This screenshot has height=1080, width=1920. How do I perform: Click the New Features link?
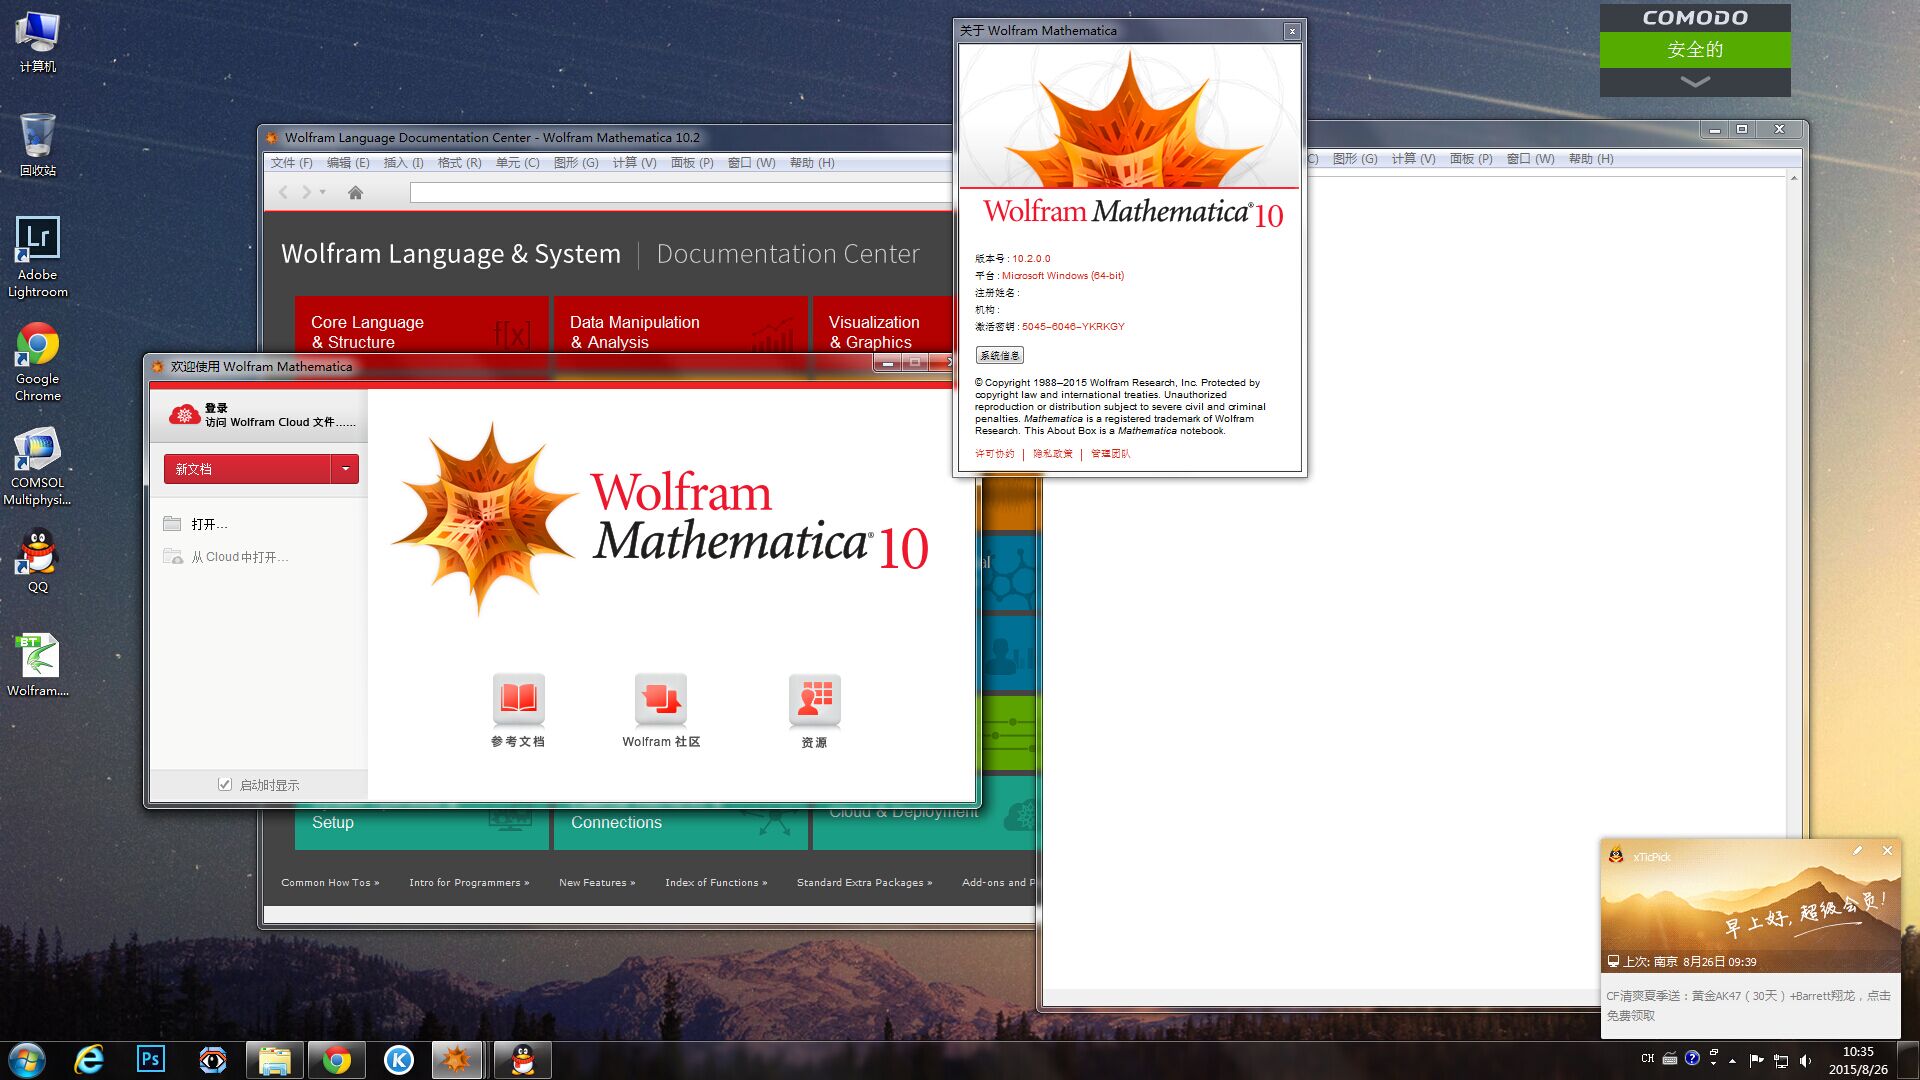point(596,883)
